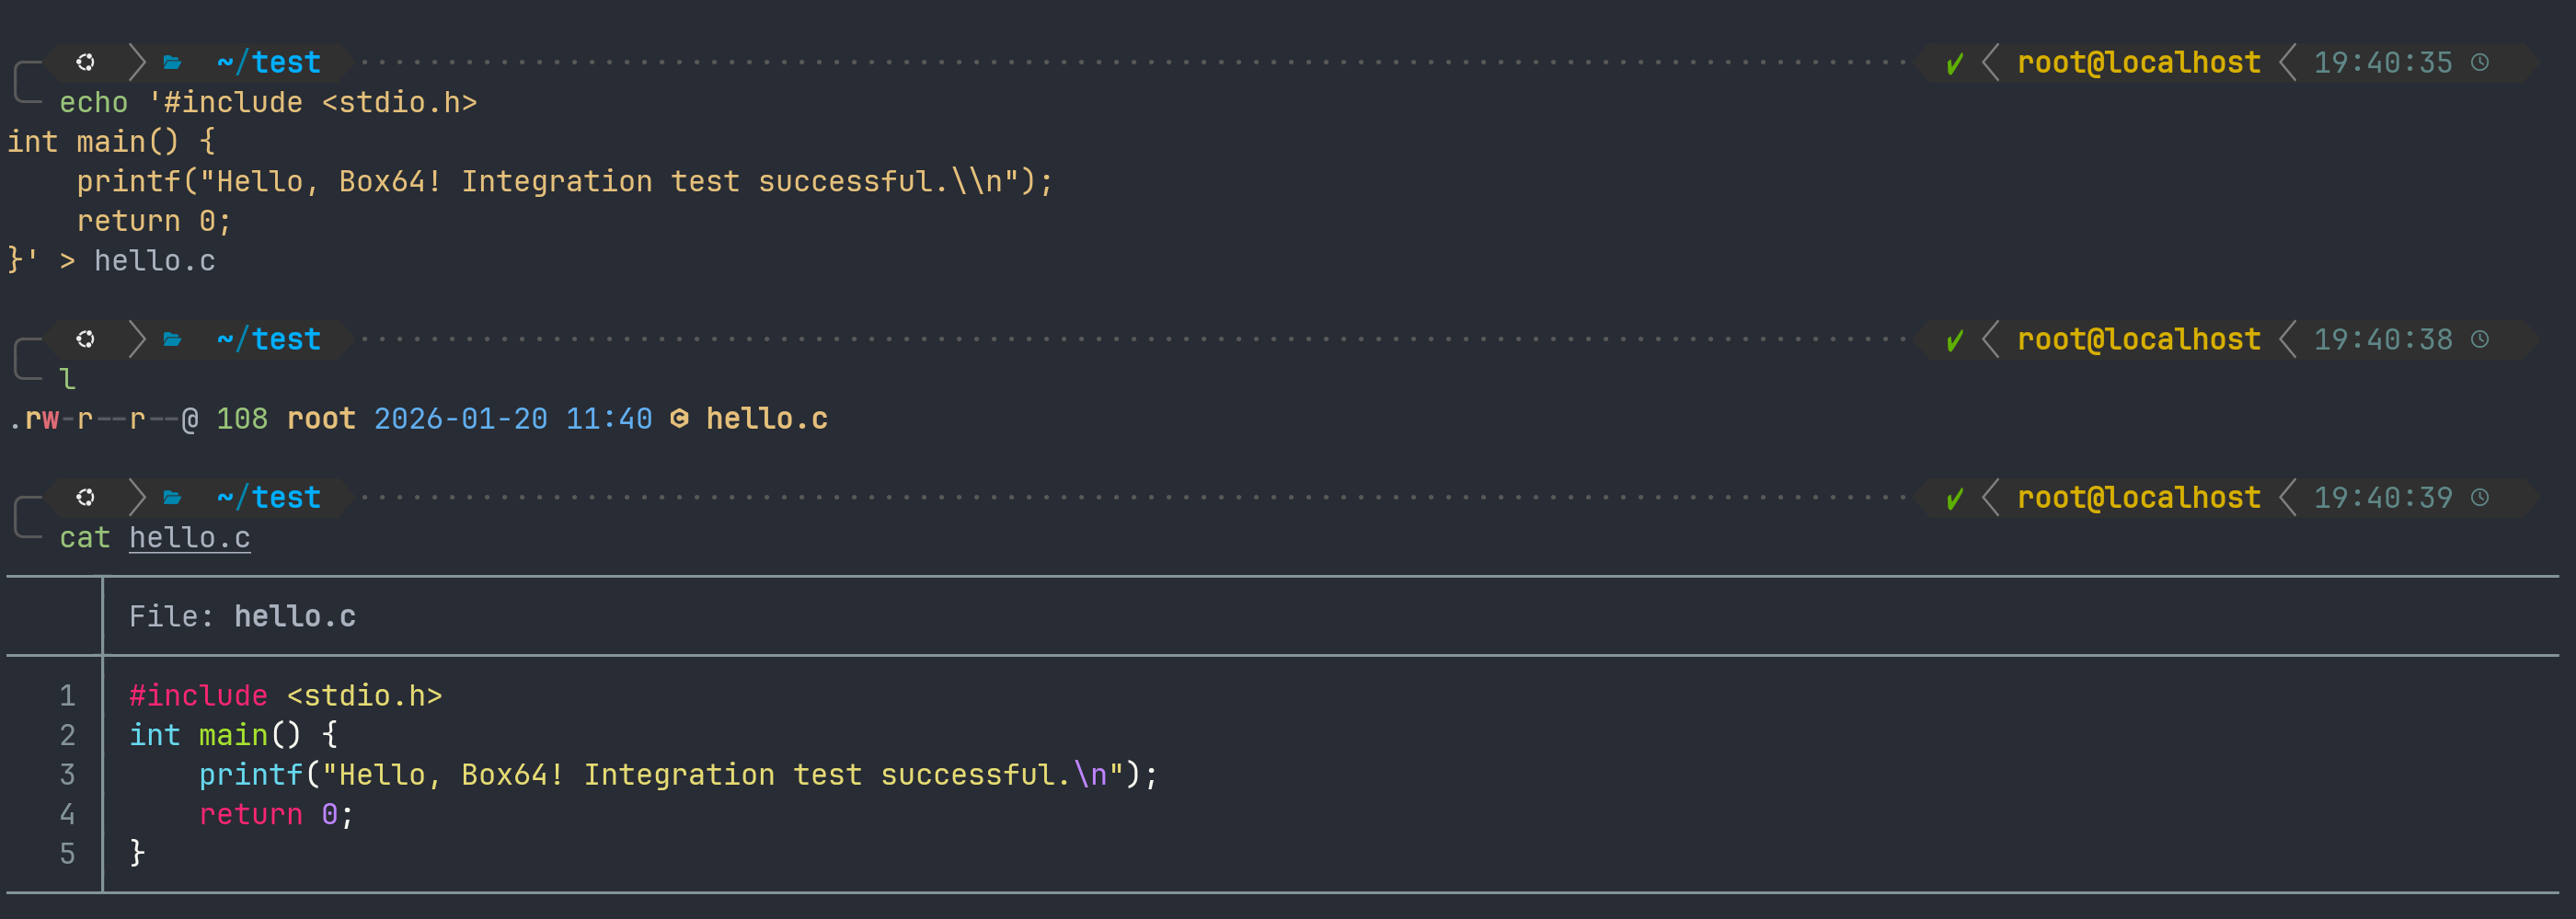Click the clock icon beside 19:40:39
Image resolution: width=2576 pixels, height=919 pixels.
2479,498
